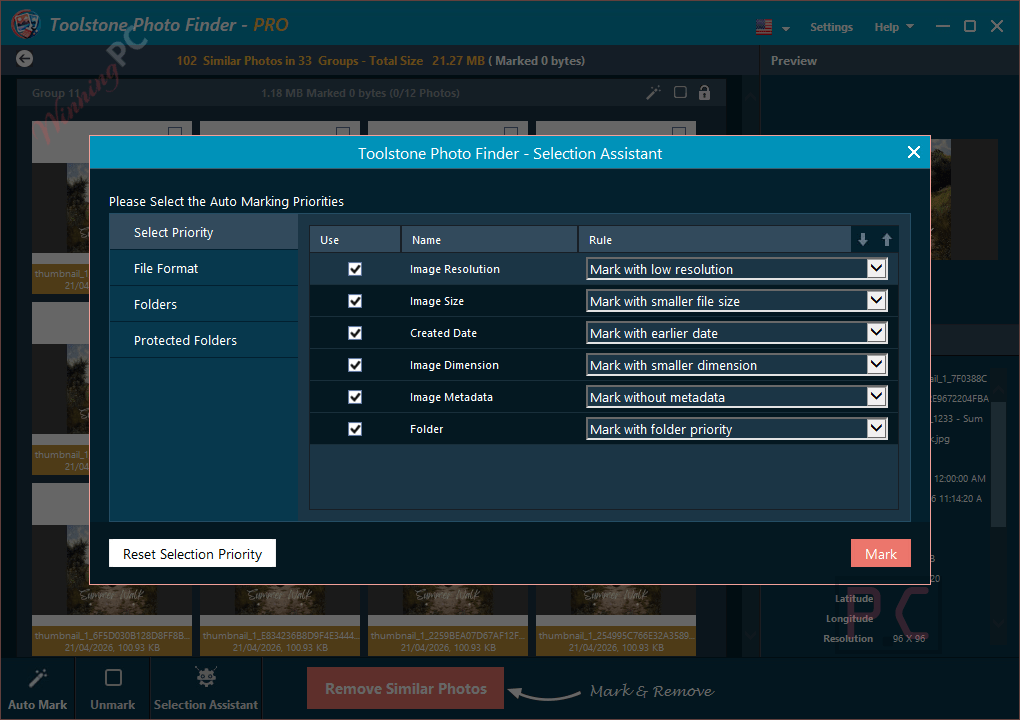Uncheck the Folder rule checkbox
The image size is (1020, 720).
click(x=355, y=429)
